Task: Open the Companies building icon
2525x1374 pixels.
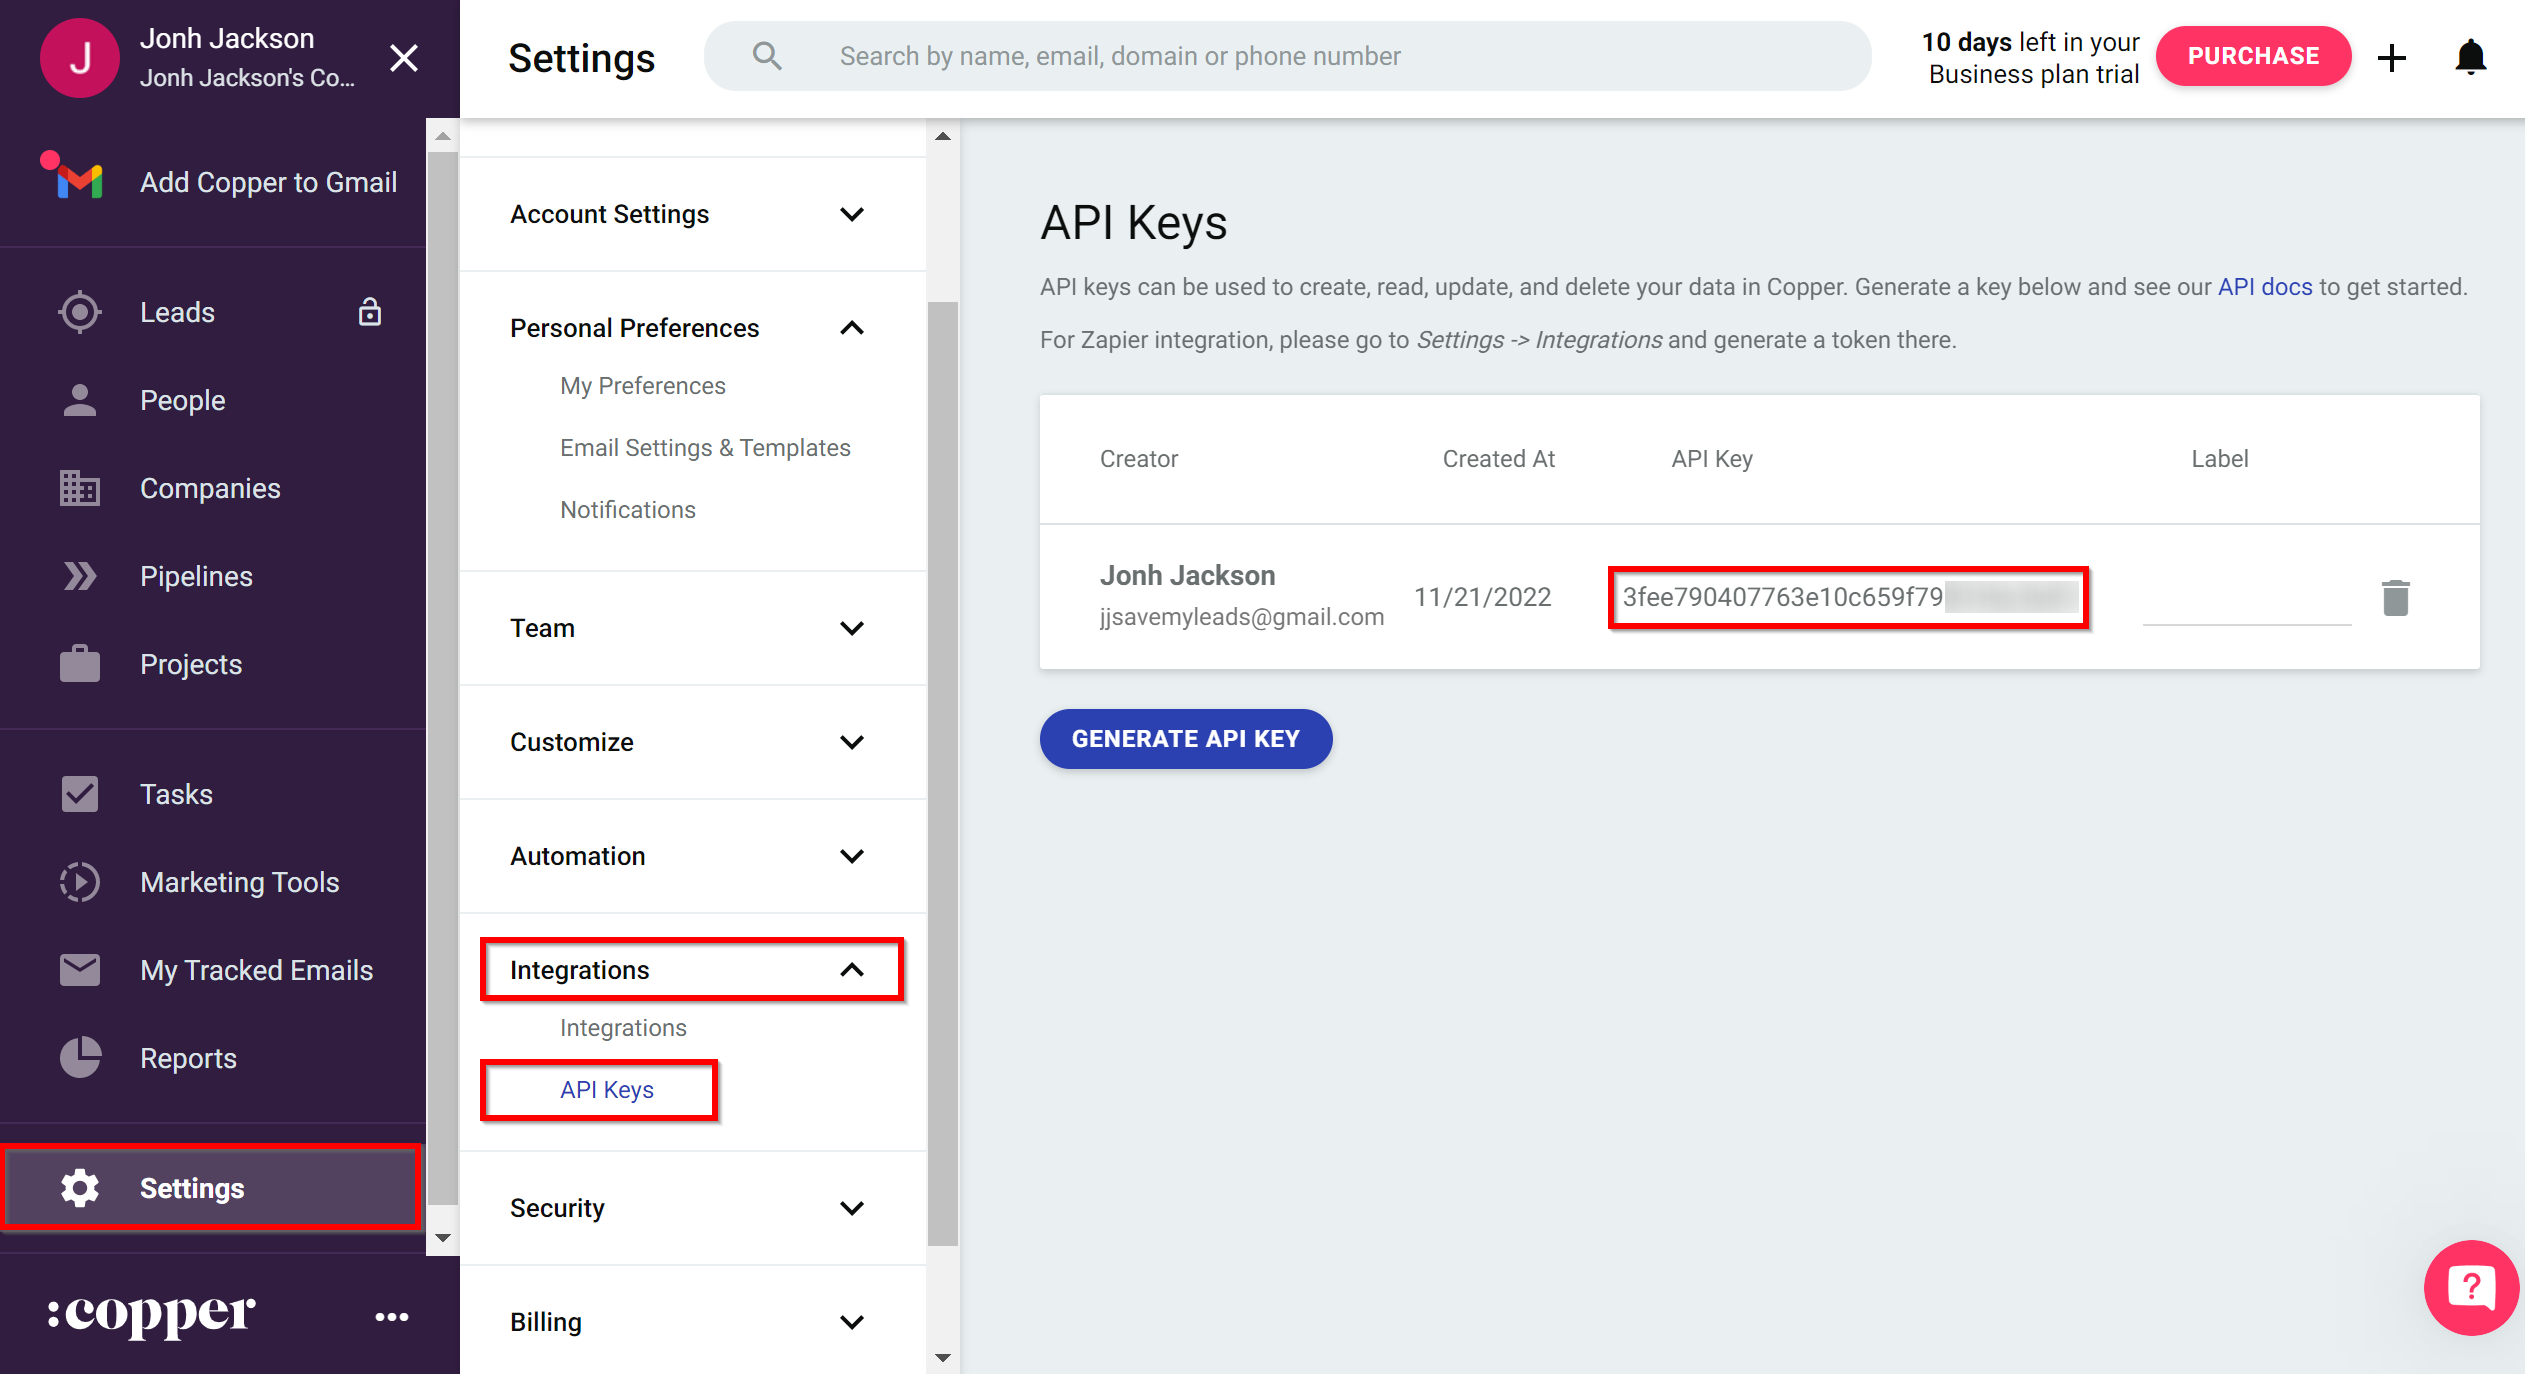Action: [x=80, y=488]
